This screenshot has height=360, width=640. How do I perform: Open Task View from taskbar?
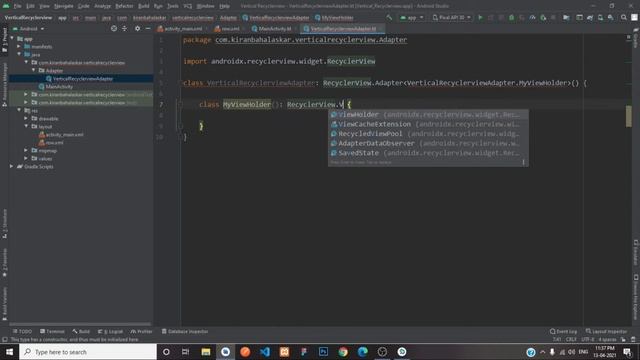(x=185, y=352)
